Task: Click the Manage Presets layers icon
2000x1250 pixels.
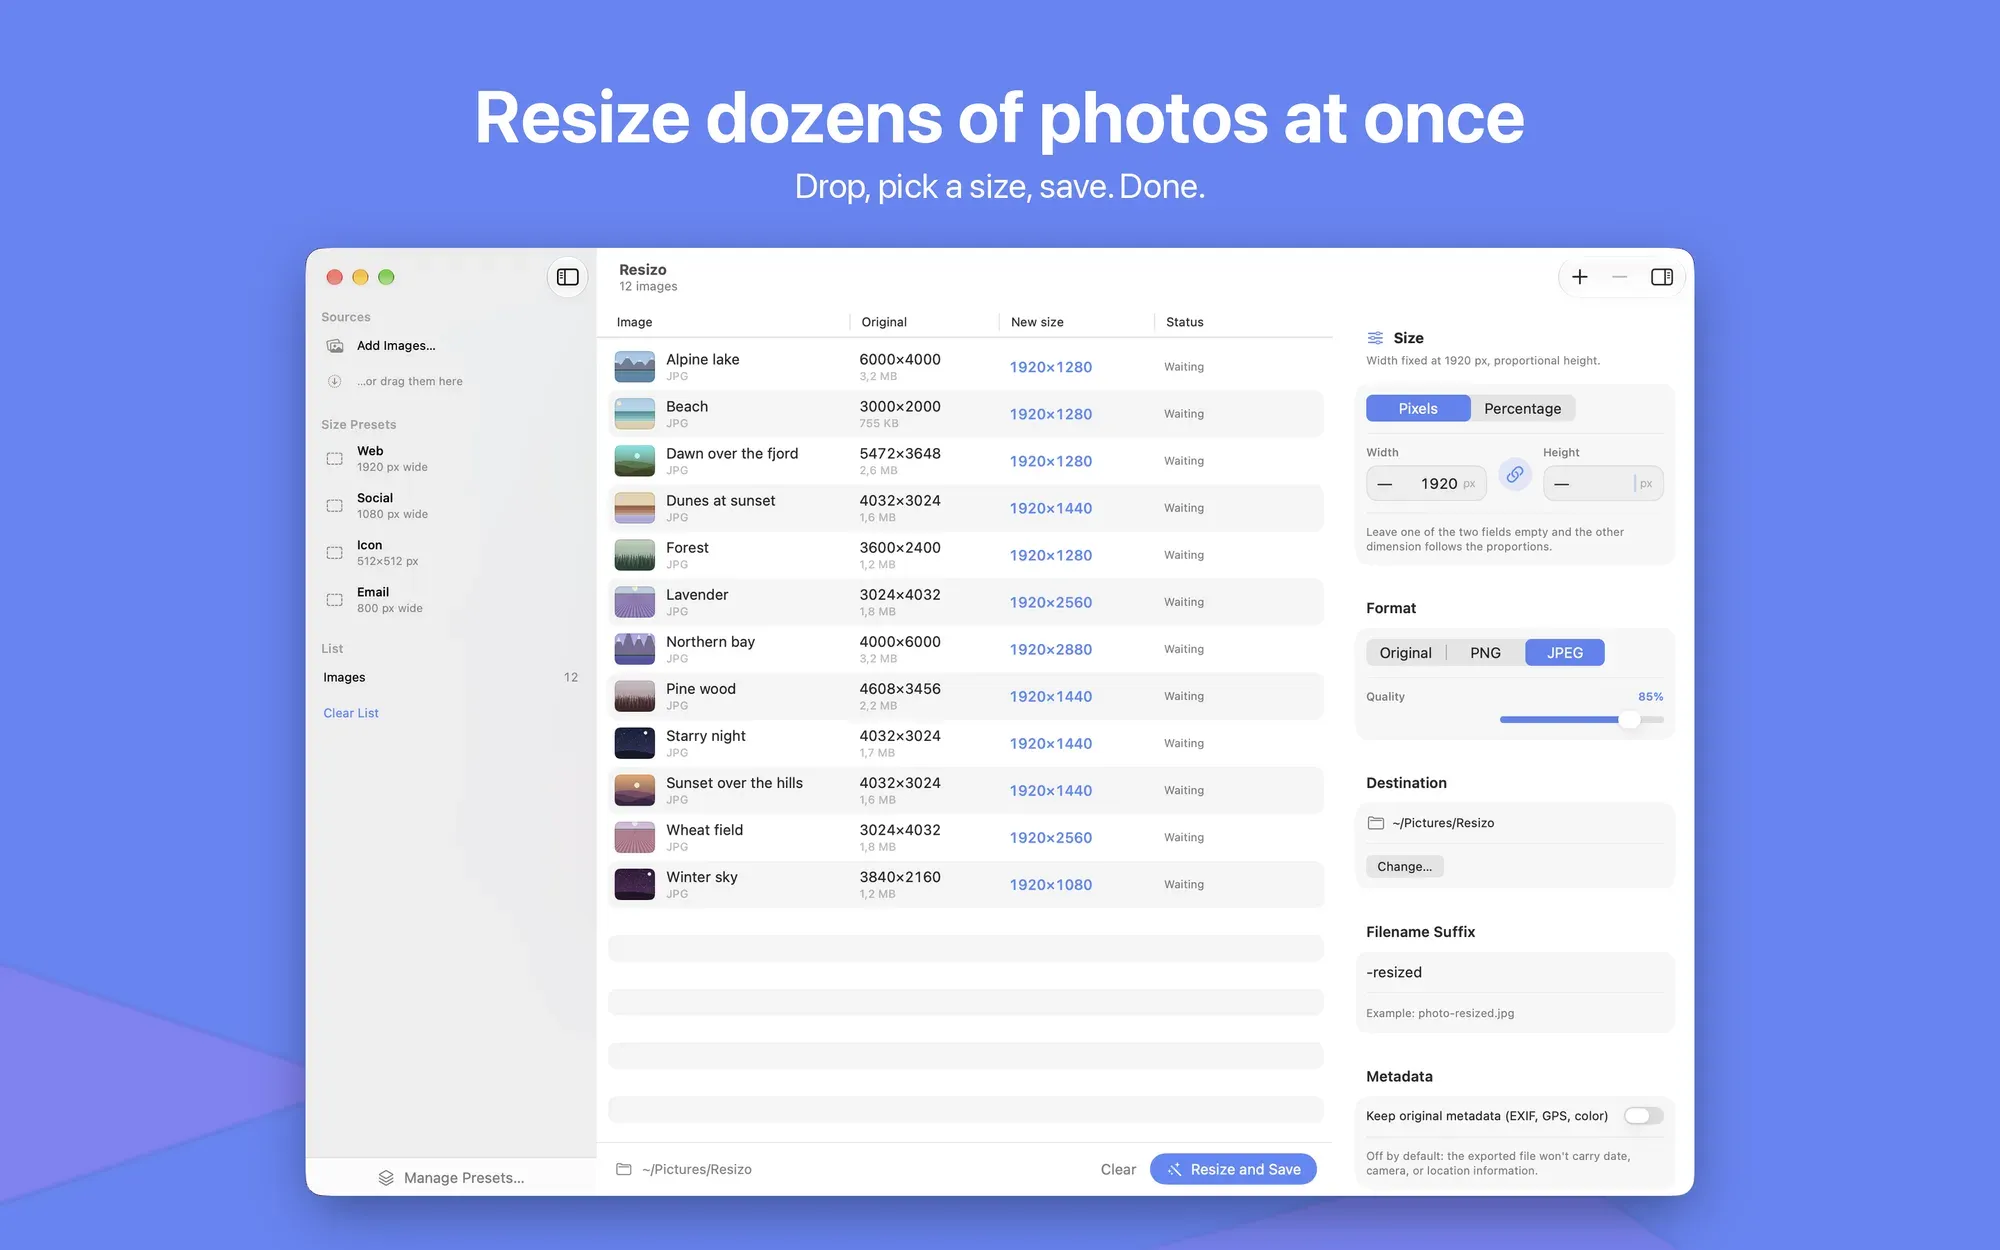Action: (x=386, y=1178)
